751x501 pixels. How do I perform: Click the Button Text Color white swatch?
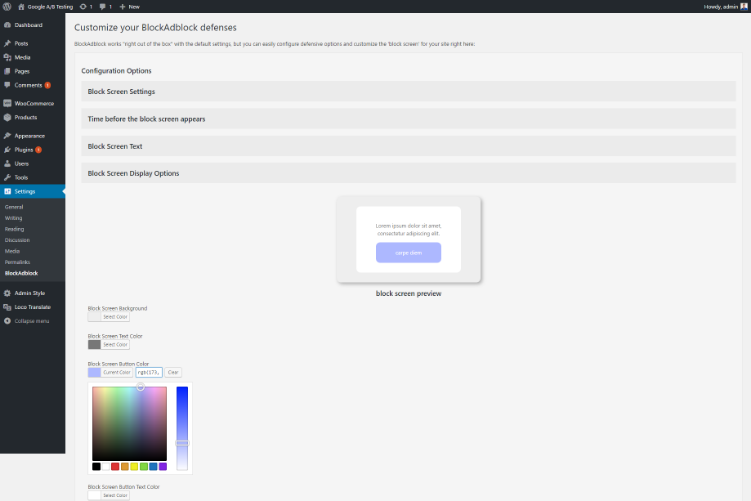pos(94,495)
